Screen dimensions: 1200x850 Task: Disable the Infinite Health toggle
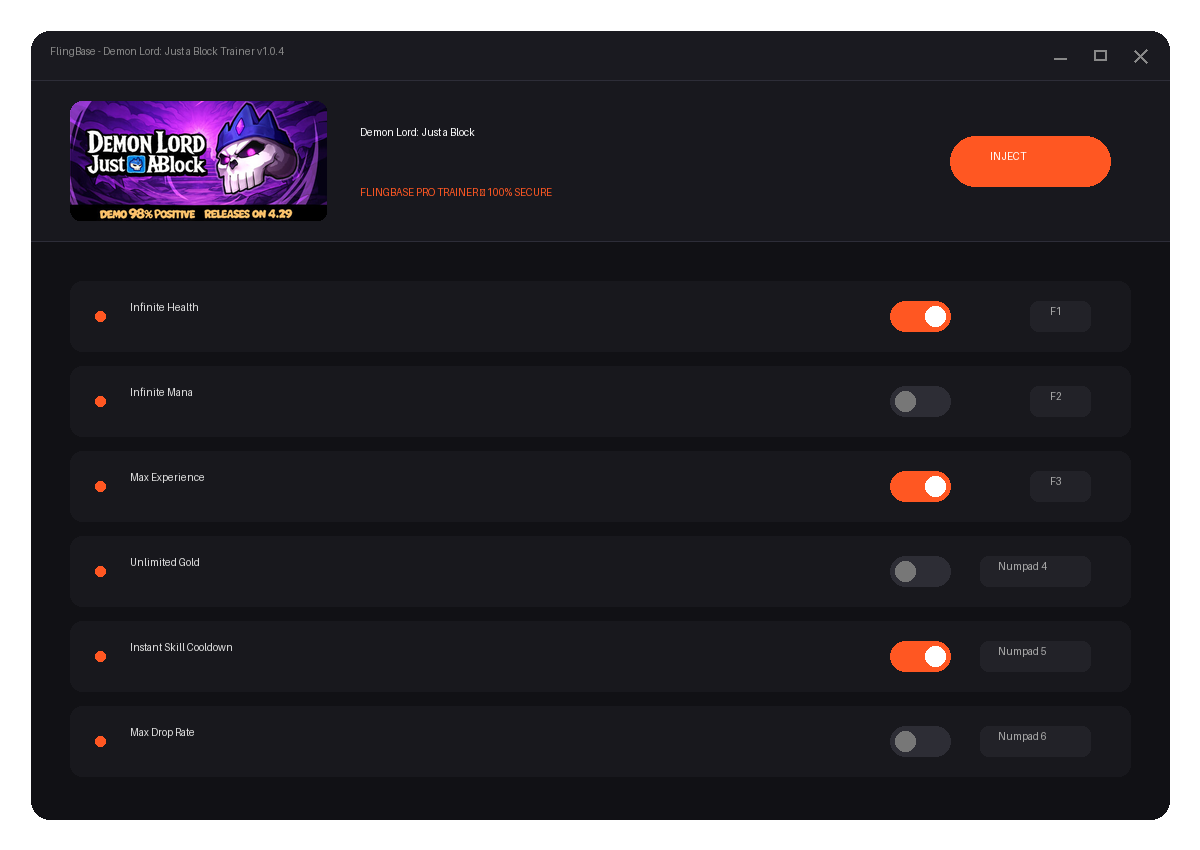click(x=920, y=317)
